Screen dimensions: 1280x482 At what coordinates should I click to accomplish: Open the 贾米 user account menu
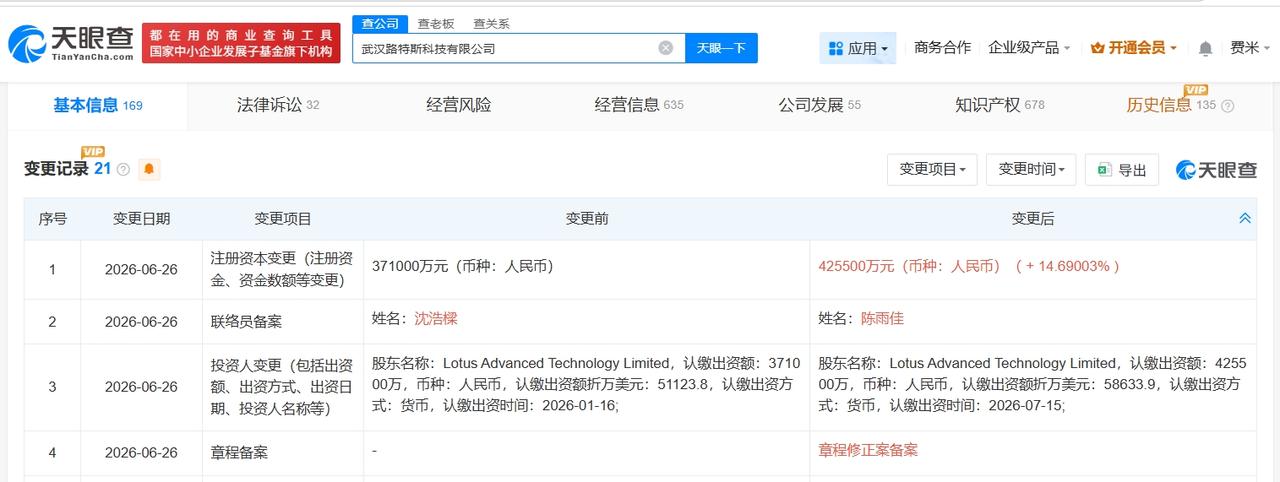[x=1250, y=48]
